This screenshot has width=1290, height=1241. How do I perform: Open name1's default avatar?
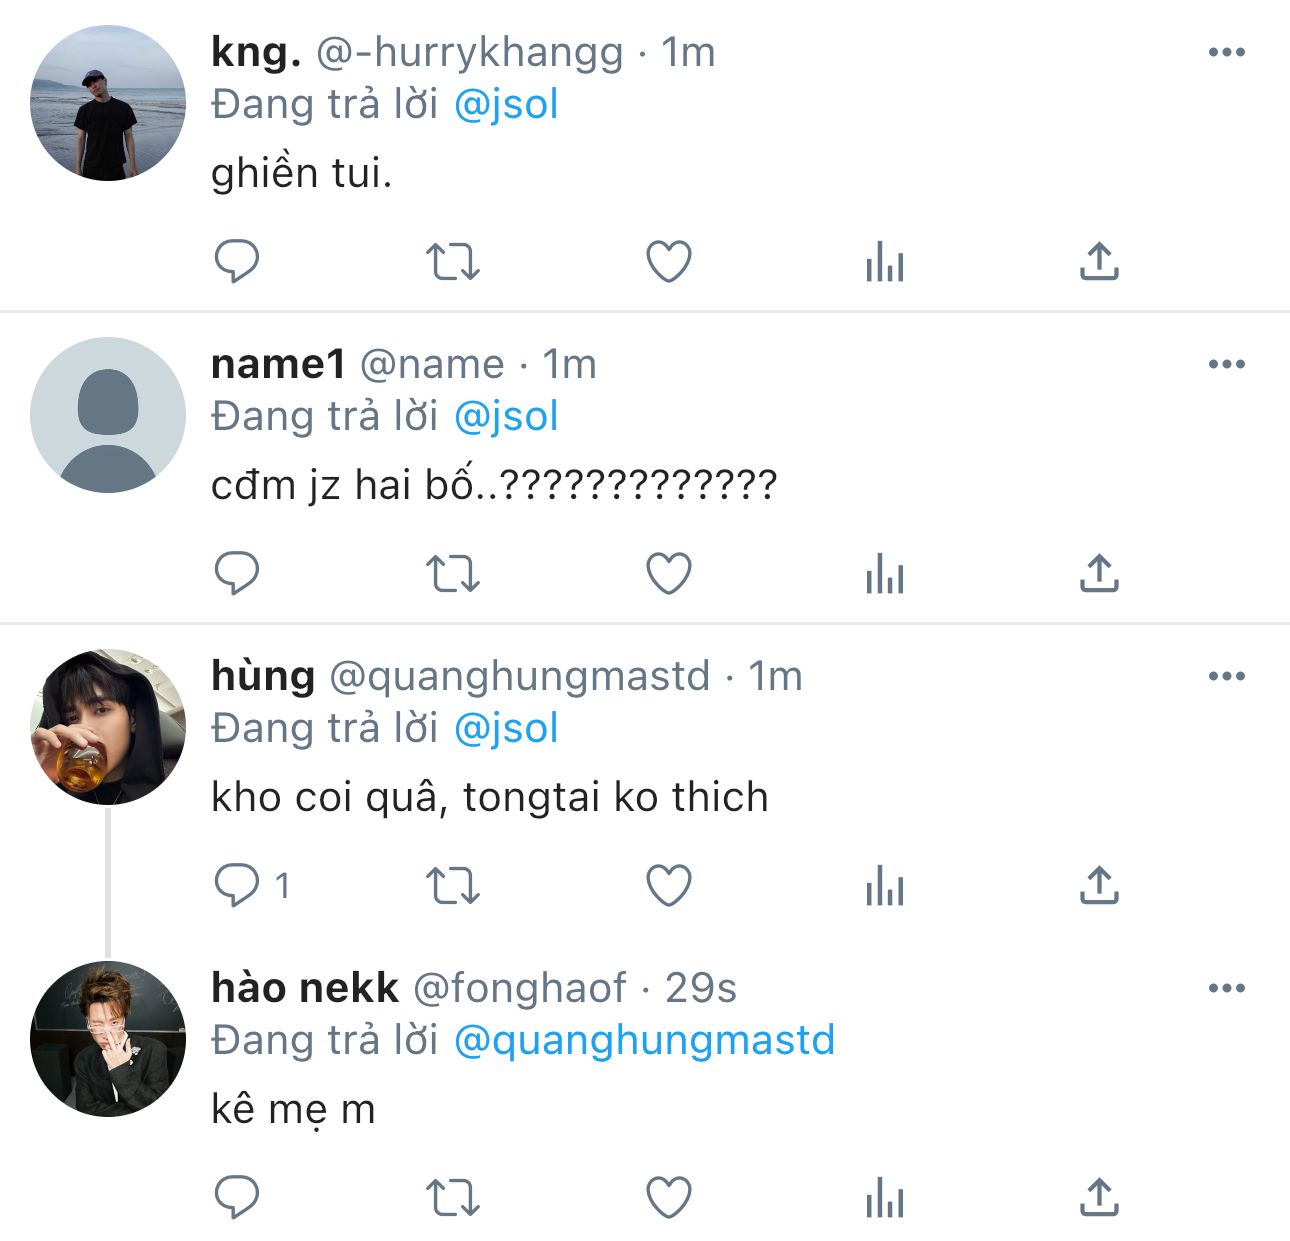pyautogui.click(x=108, y=415)
